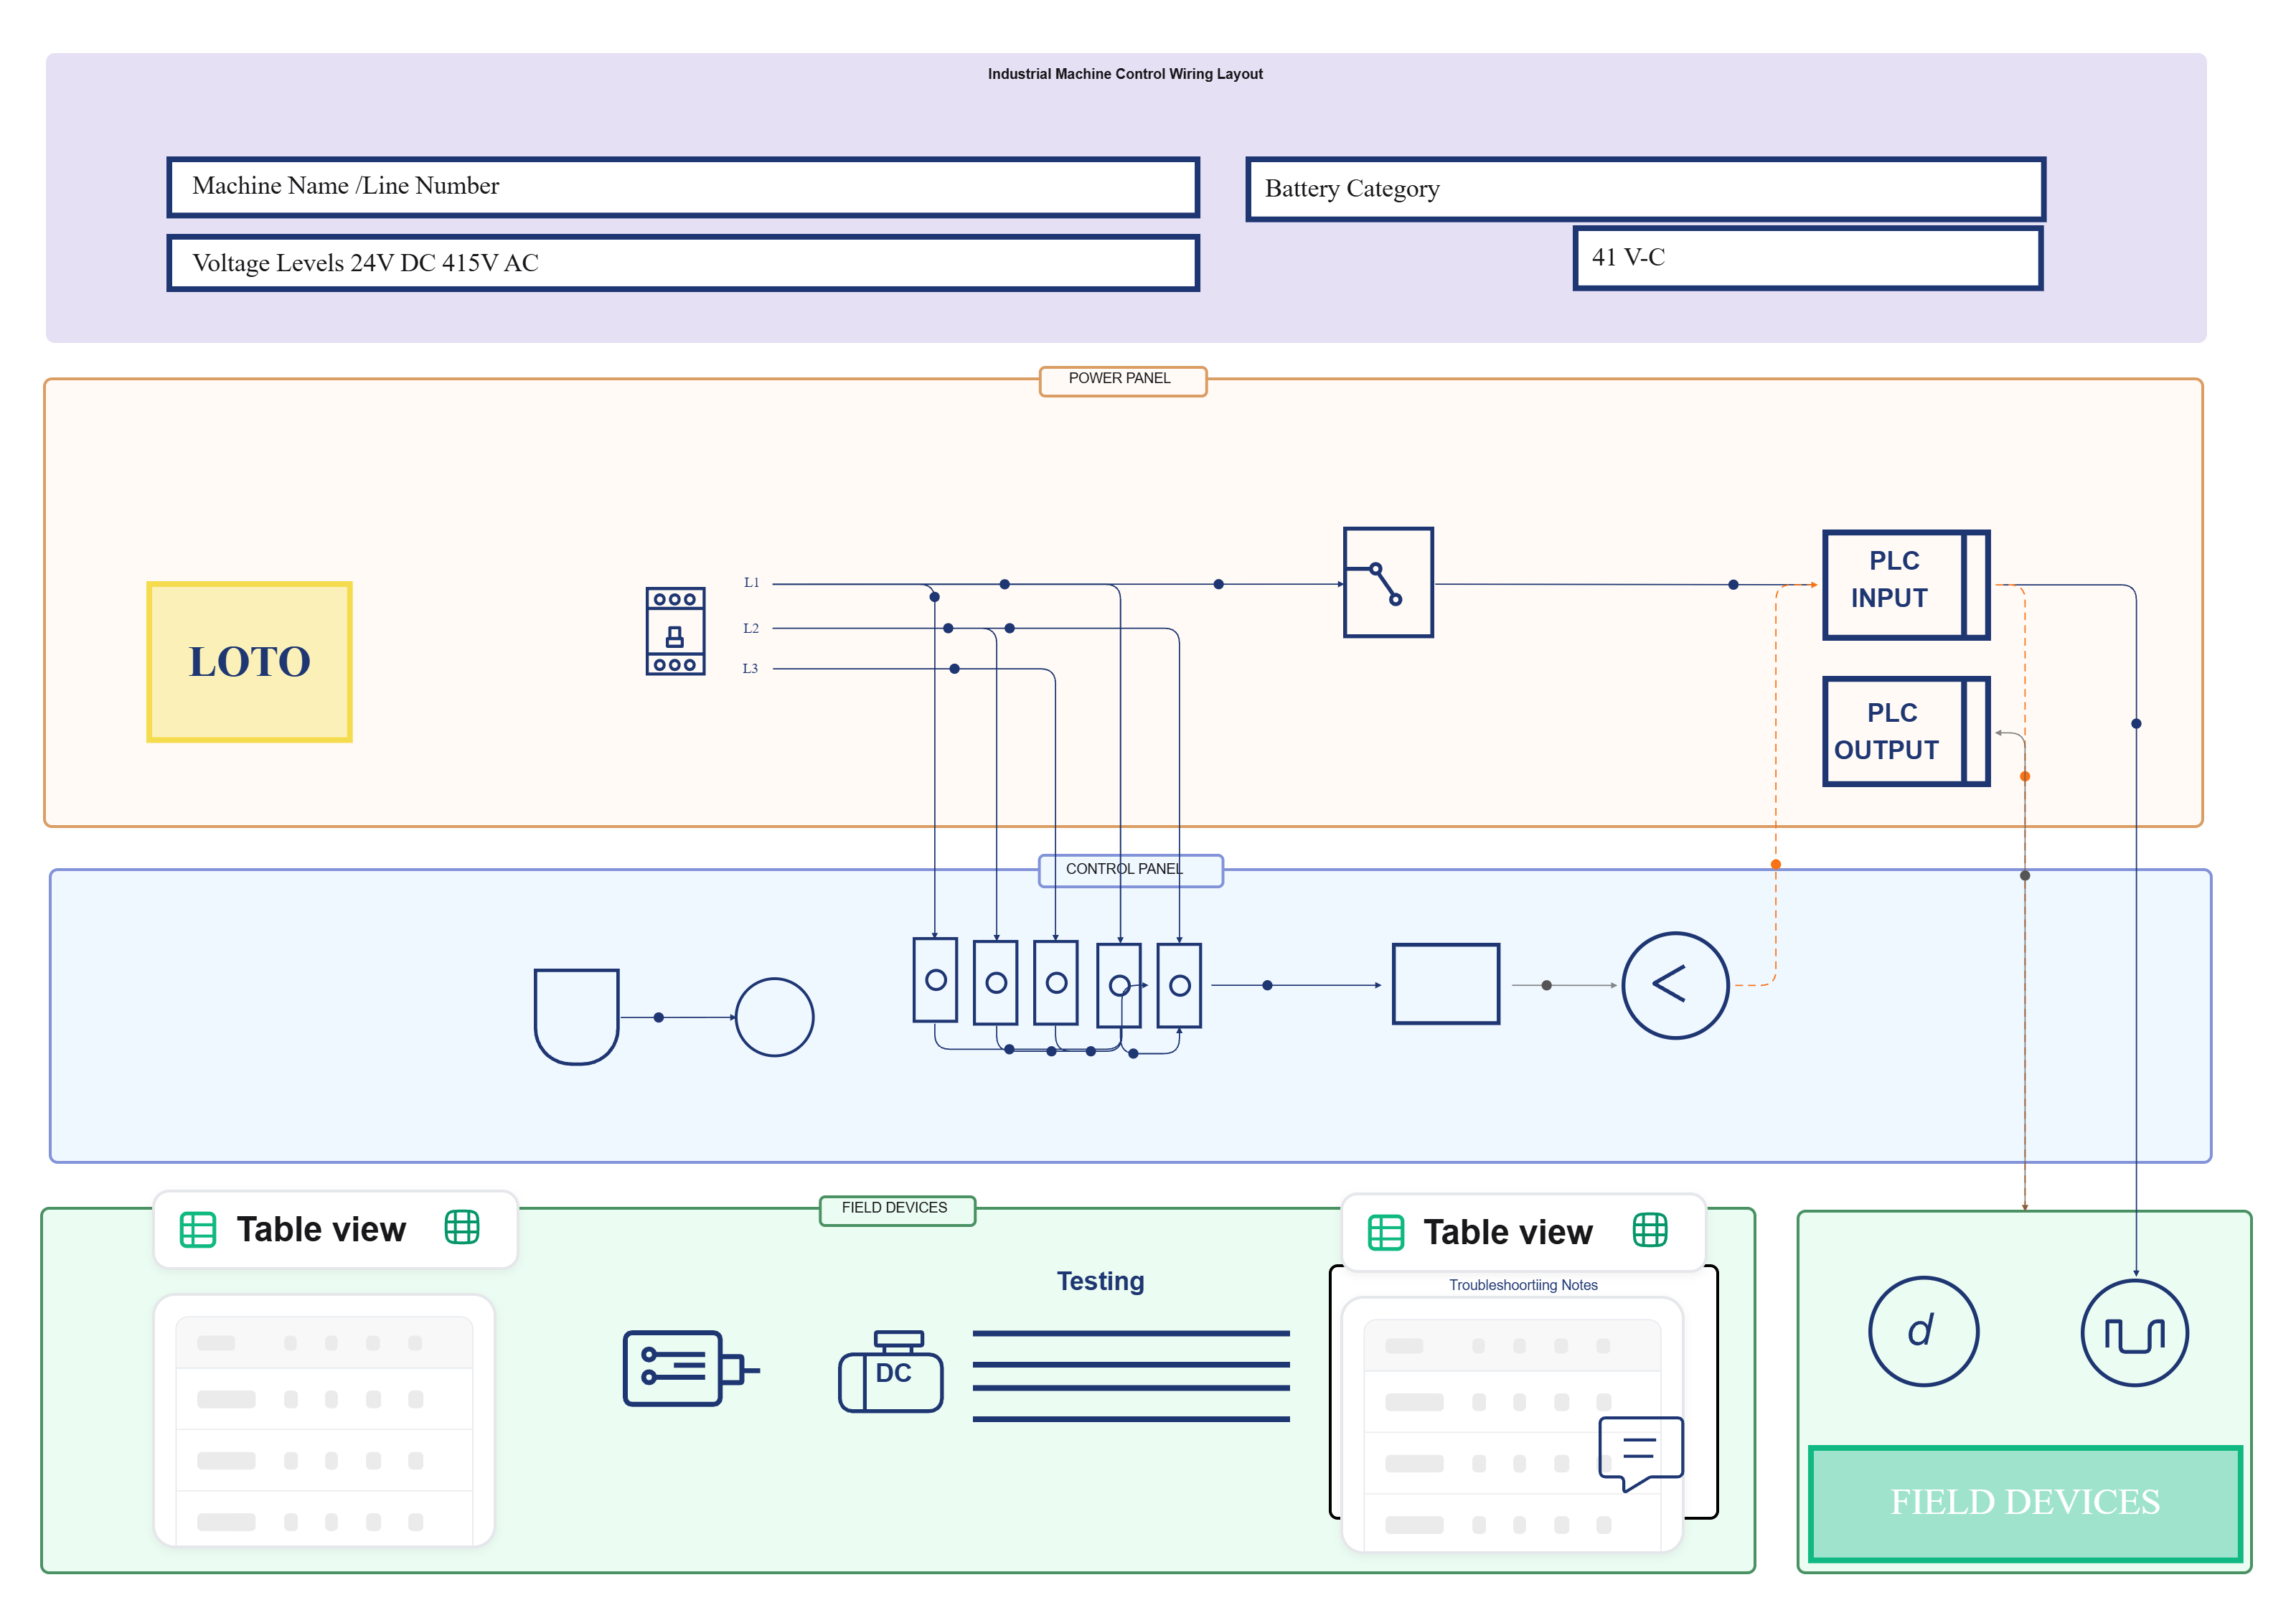Select the first terminal block with circle
Screen dimensions: 2296x1623
click(935, 979)
